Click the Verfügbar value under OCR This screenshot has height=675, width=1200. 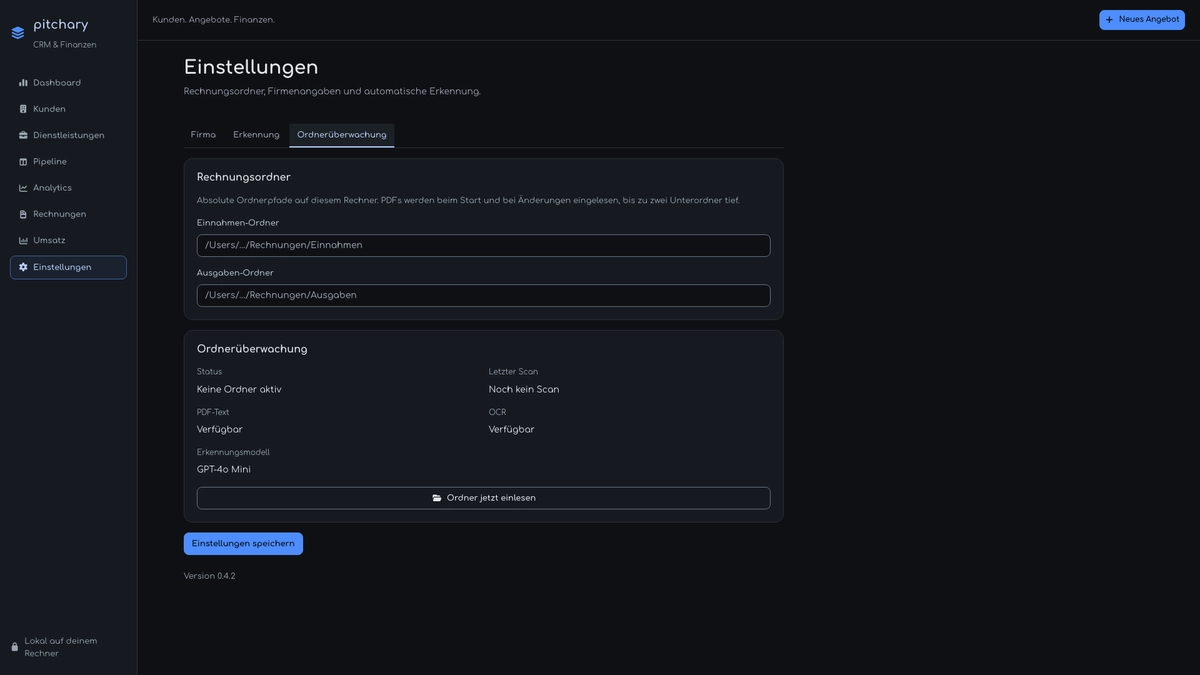pyautogui.click(x=512, y=430)
